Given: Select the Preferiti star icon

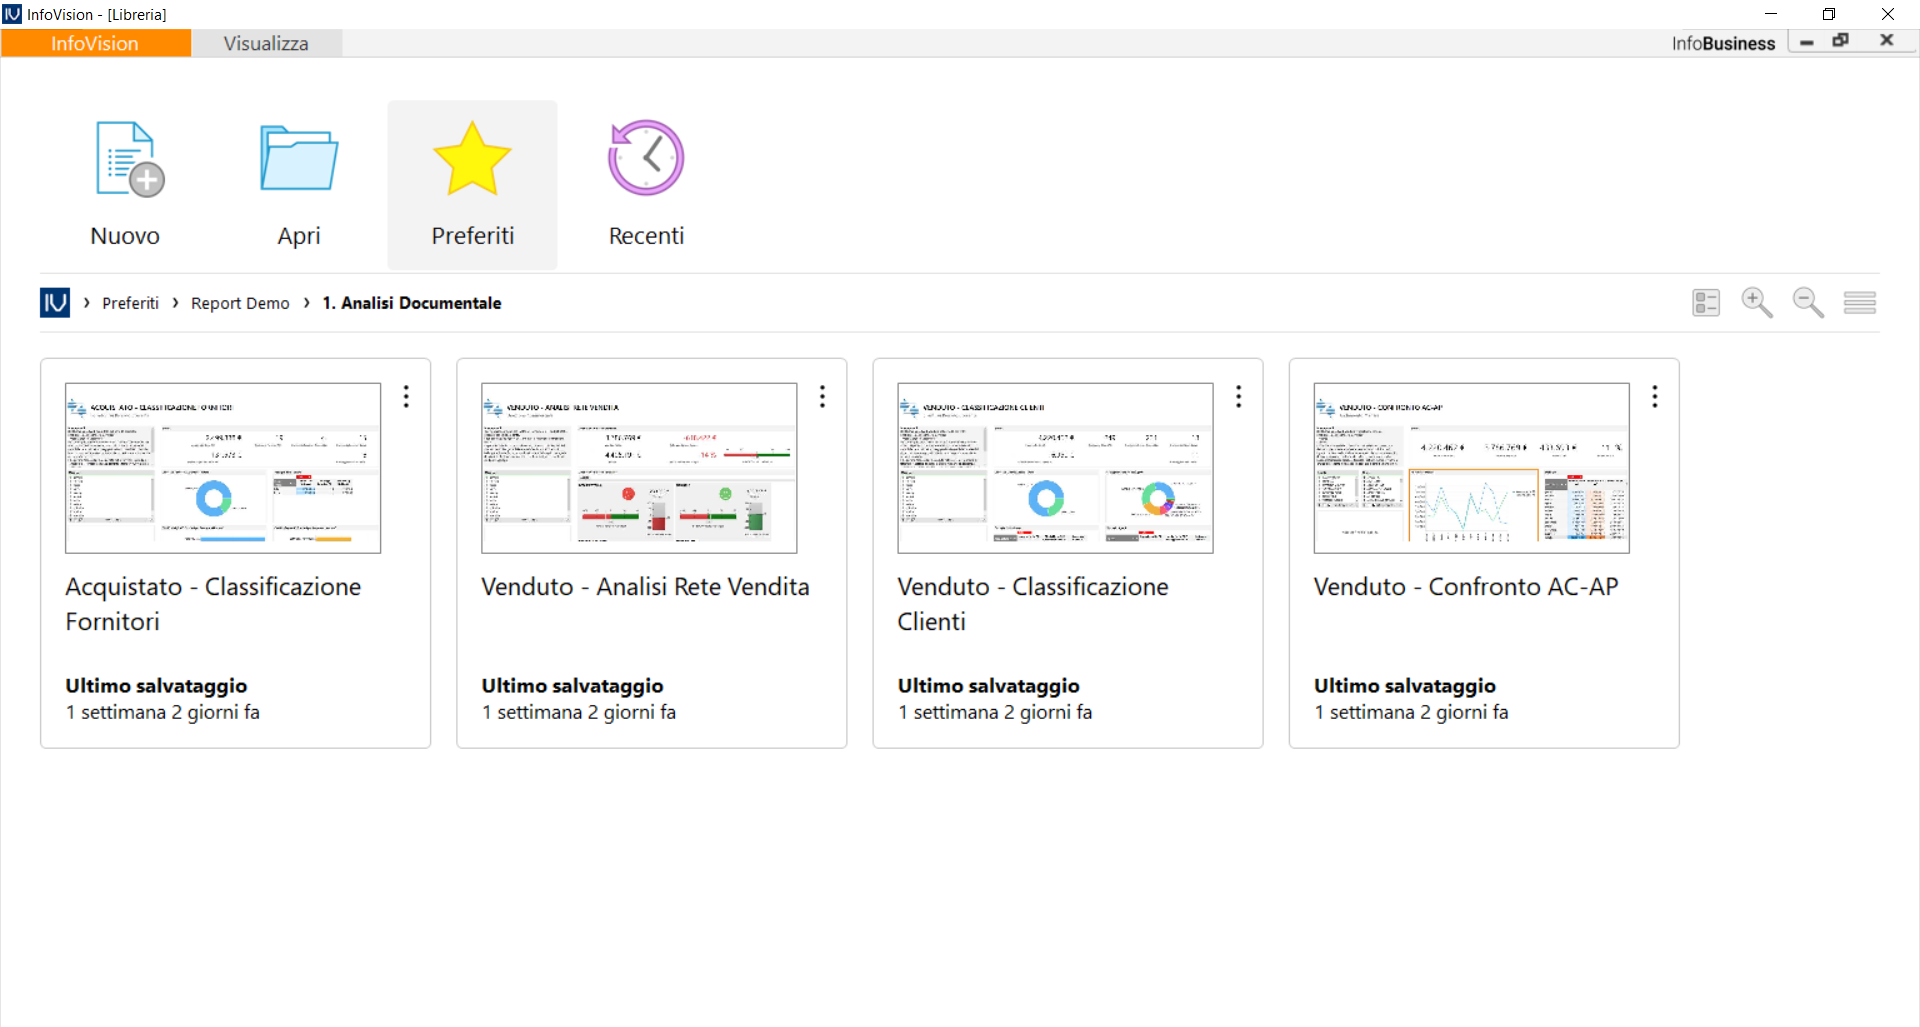Looking at the screenshot, I should (x=472, y=160).
